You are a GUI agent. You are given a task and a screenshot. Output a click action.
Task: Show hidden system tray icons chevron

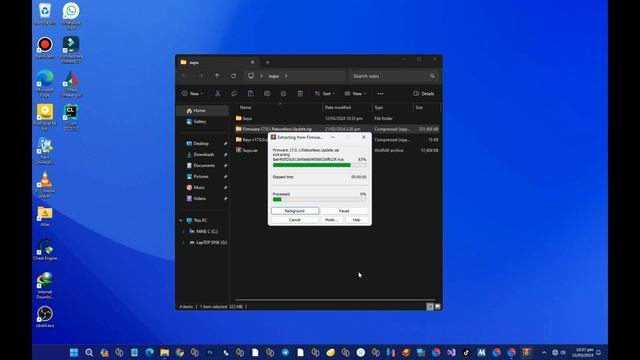tap(544, 352)
